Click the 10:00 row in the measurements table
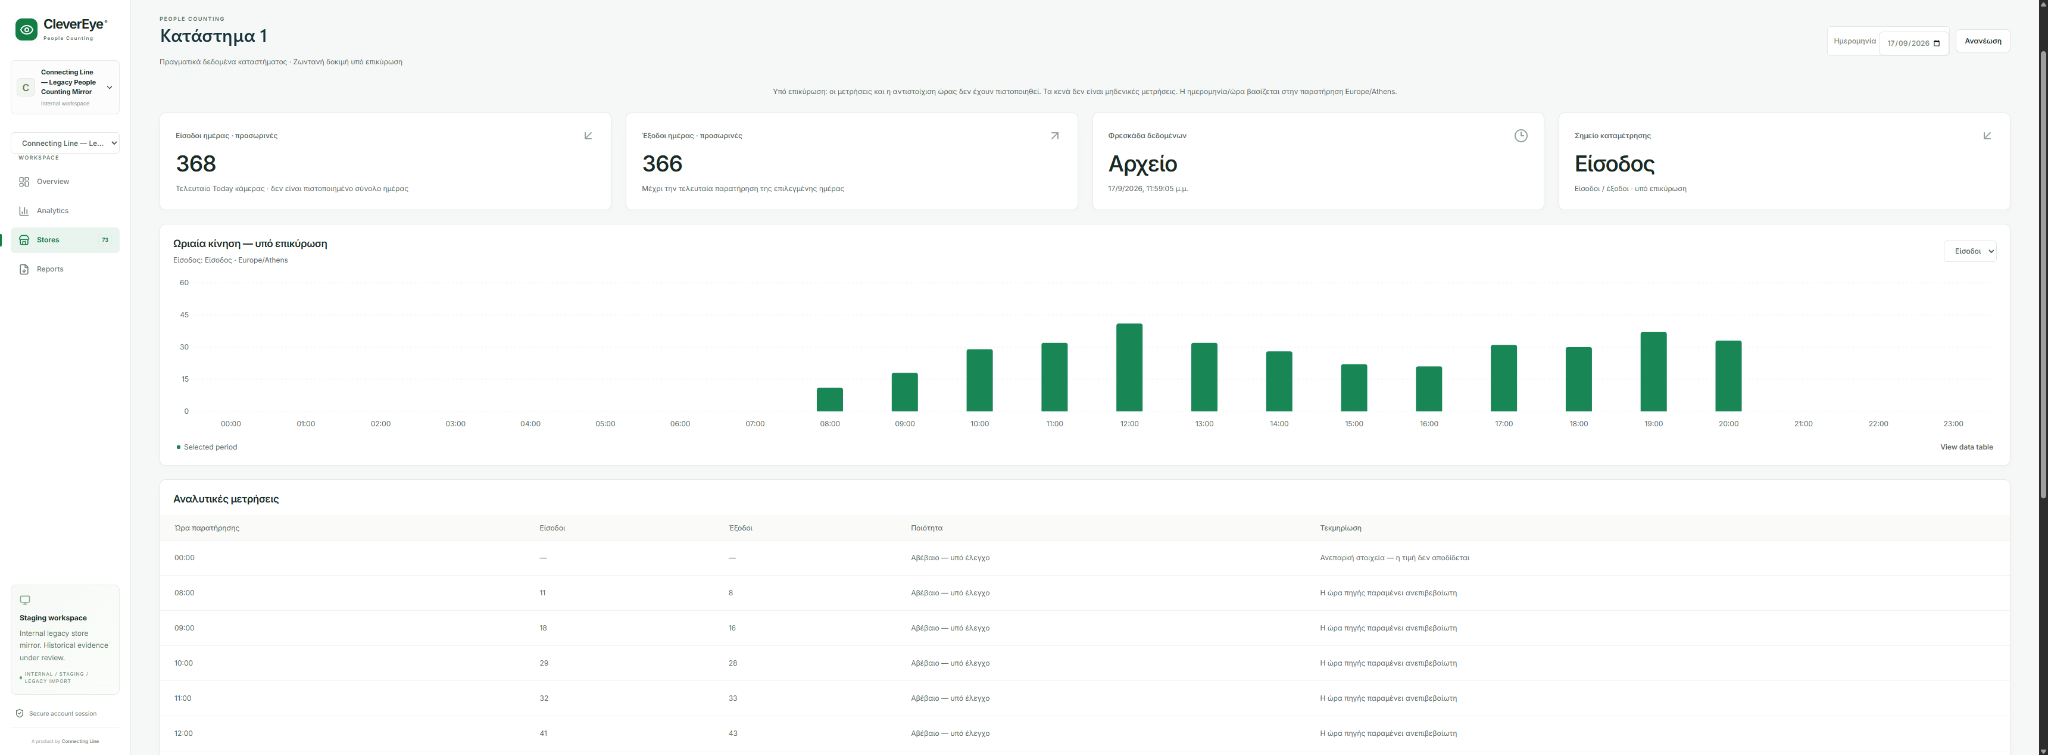 [x=1085, y=663]
